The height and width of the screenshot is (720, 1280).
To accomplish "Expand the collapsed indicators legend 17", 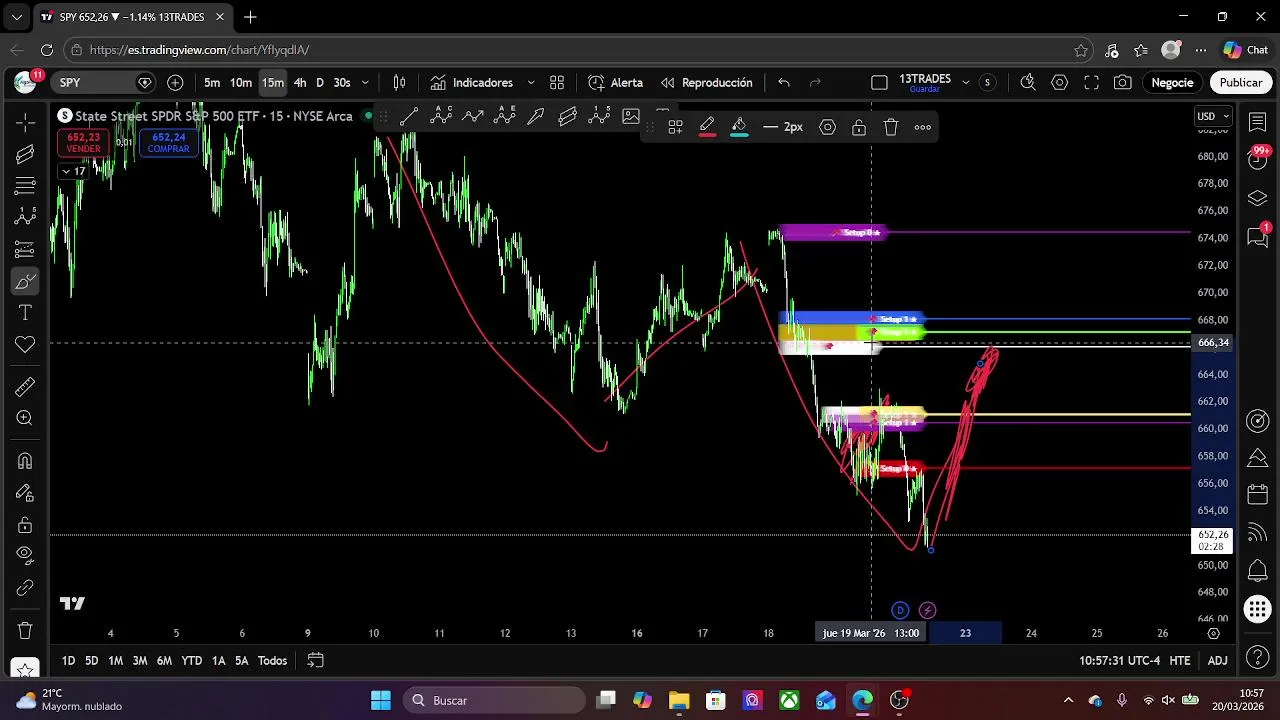I will [x=73, y=171].
